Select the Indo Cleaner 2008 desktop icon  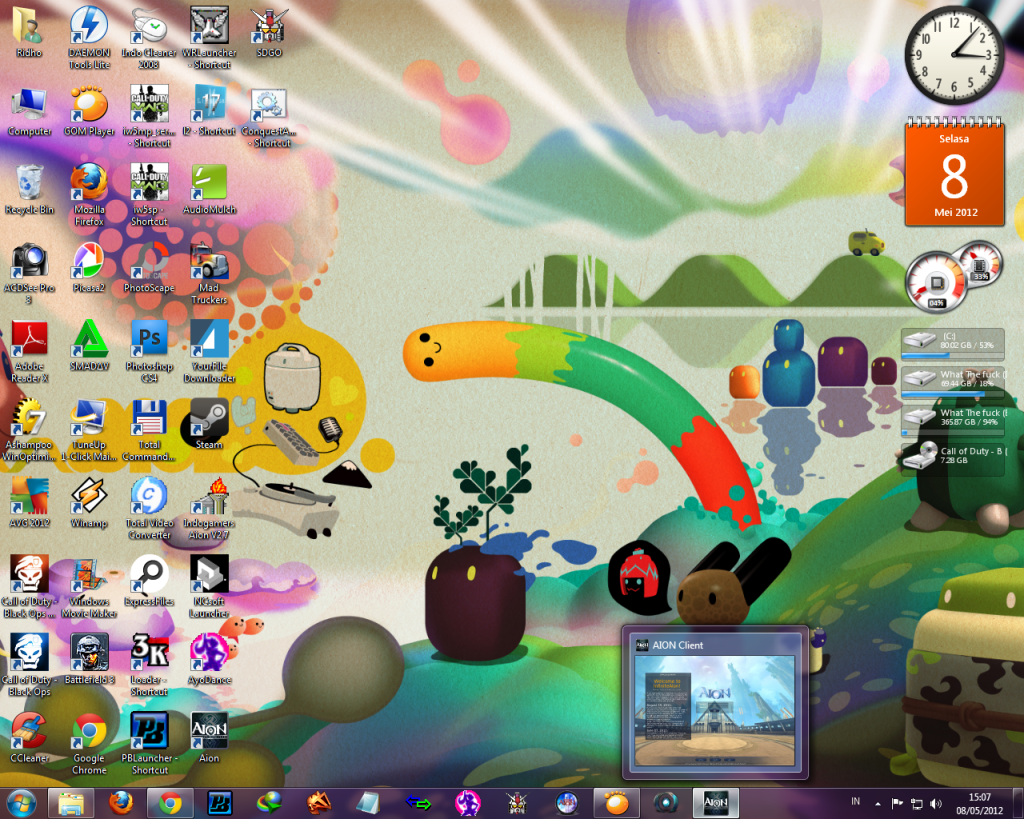click(x=149, y=37)
